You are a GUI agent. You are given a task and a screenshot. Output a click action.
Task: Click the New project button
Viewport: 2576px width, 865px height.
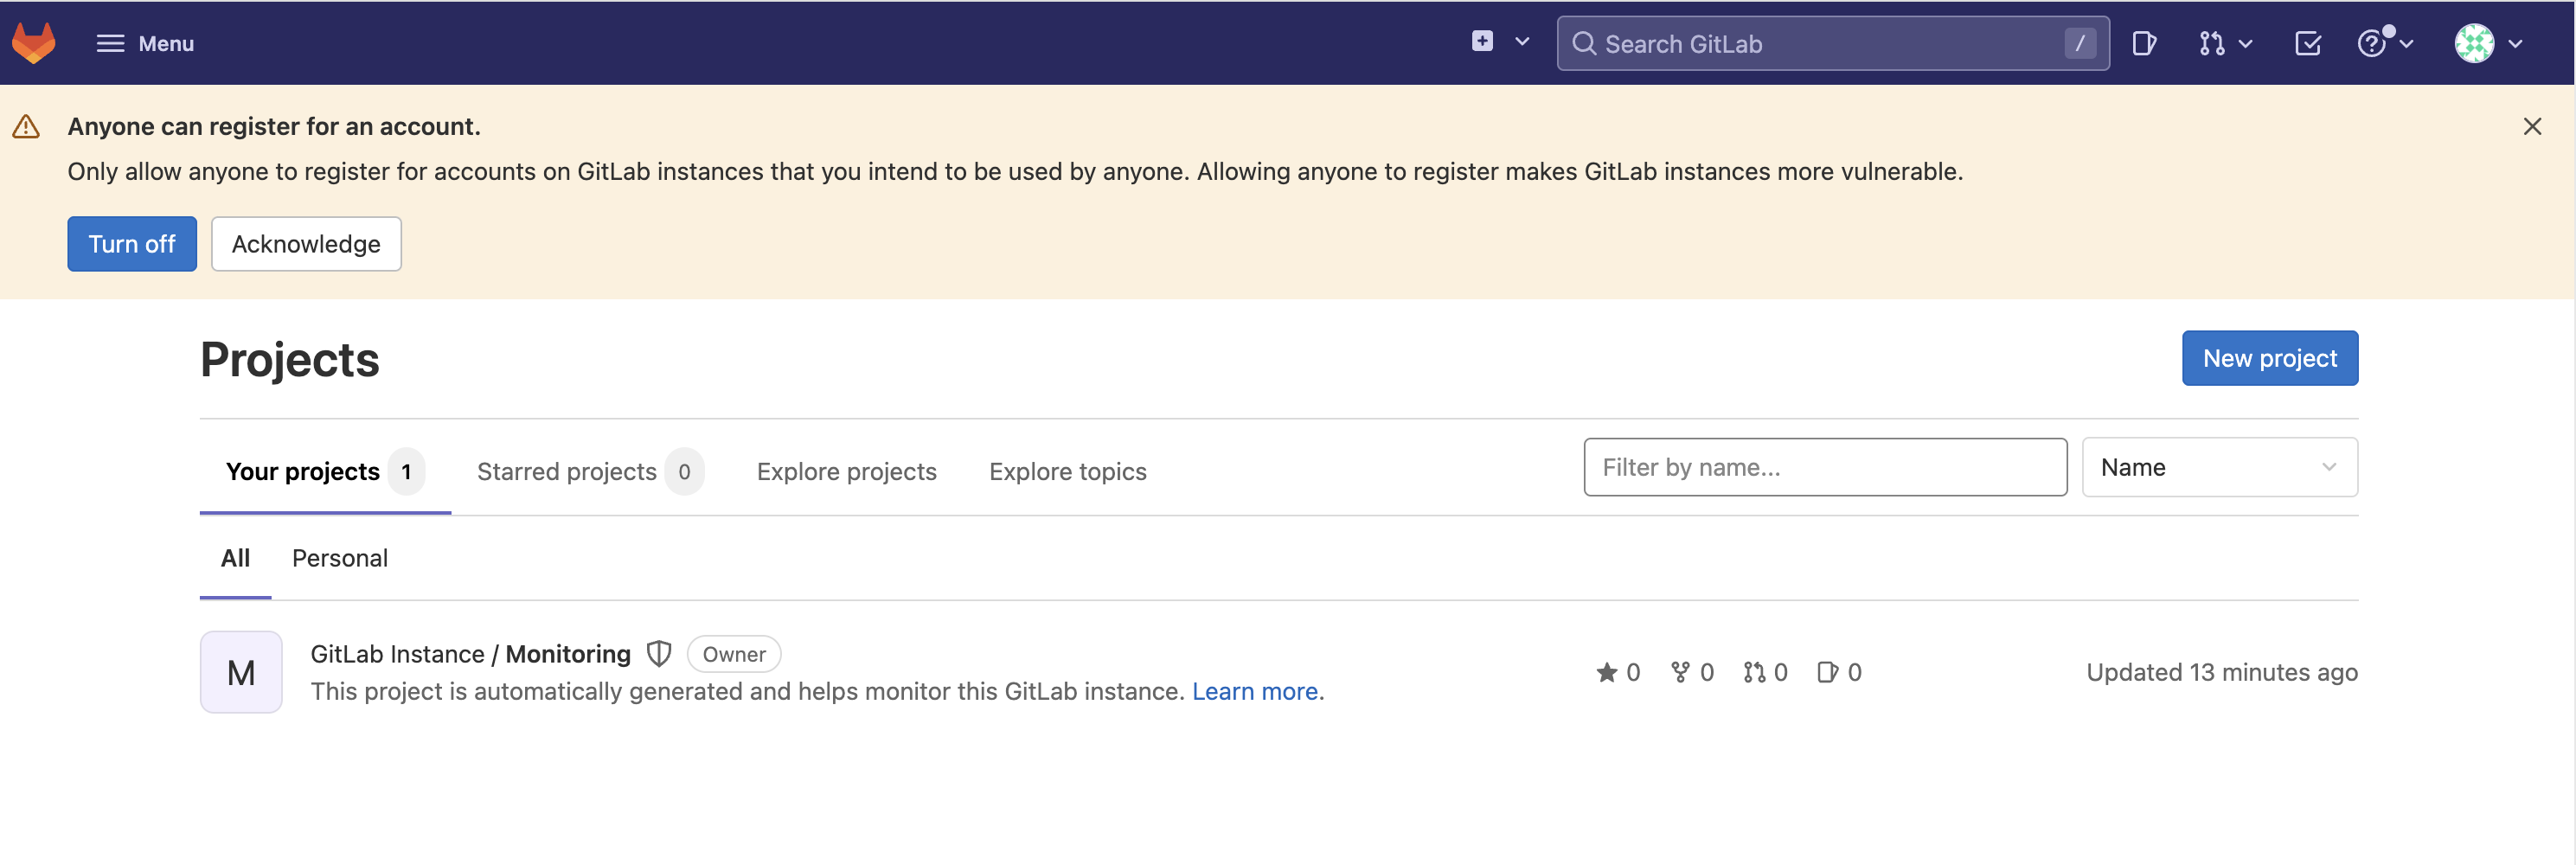(x=2270, y=358)
